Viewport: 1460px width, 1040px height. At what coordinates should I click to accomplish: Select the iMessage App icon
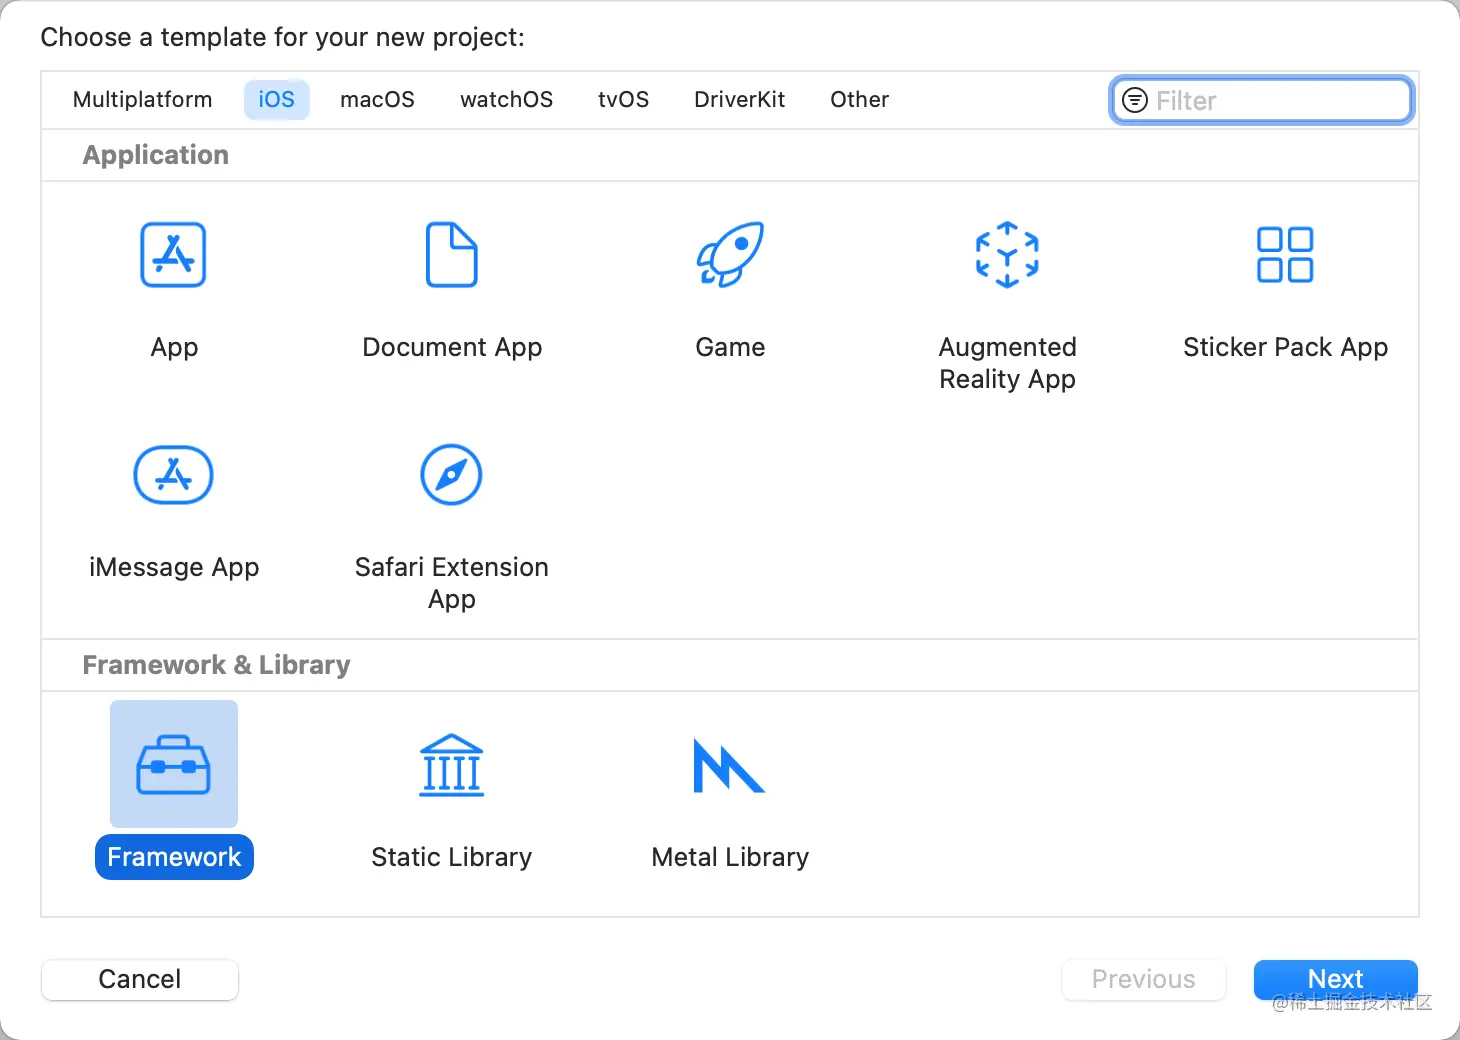pyautogui.click(x=173, y=475)
